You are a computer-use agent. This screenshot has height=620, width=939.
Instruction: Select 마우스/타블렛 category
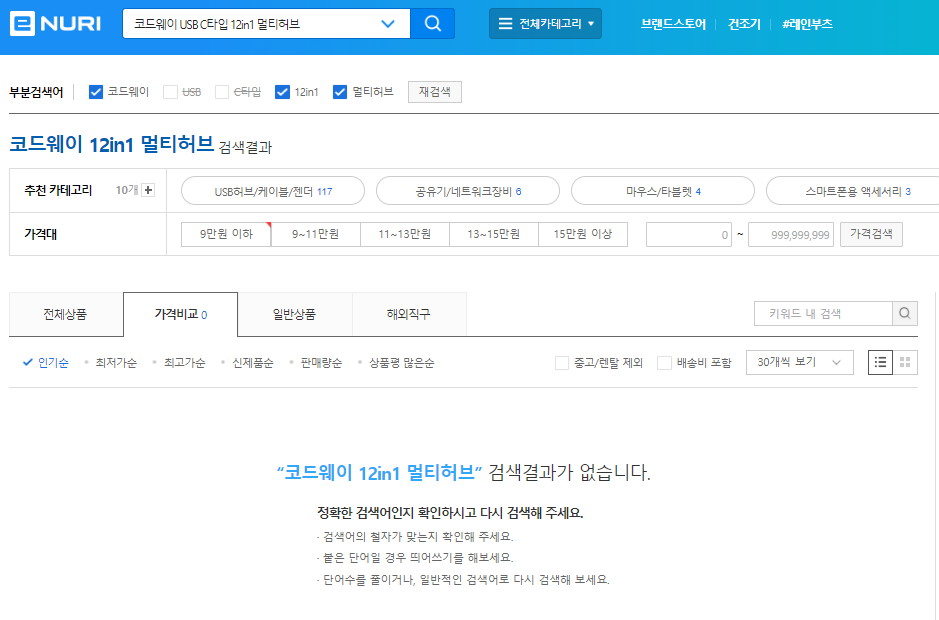pyautogui.click(x=663, y=192)
